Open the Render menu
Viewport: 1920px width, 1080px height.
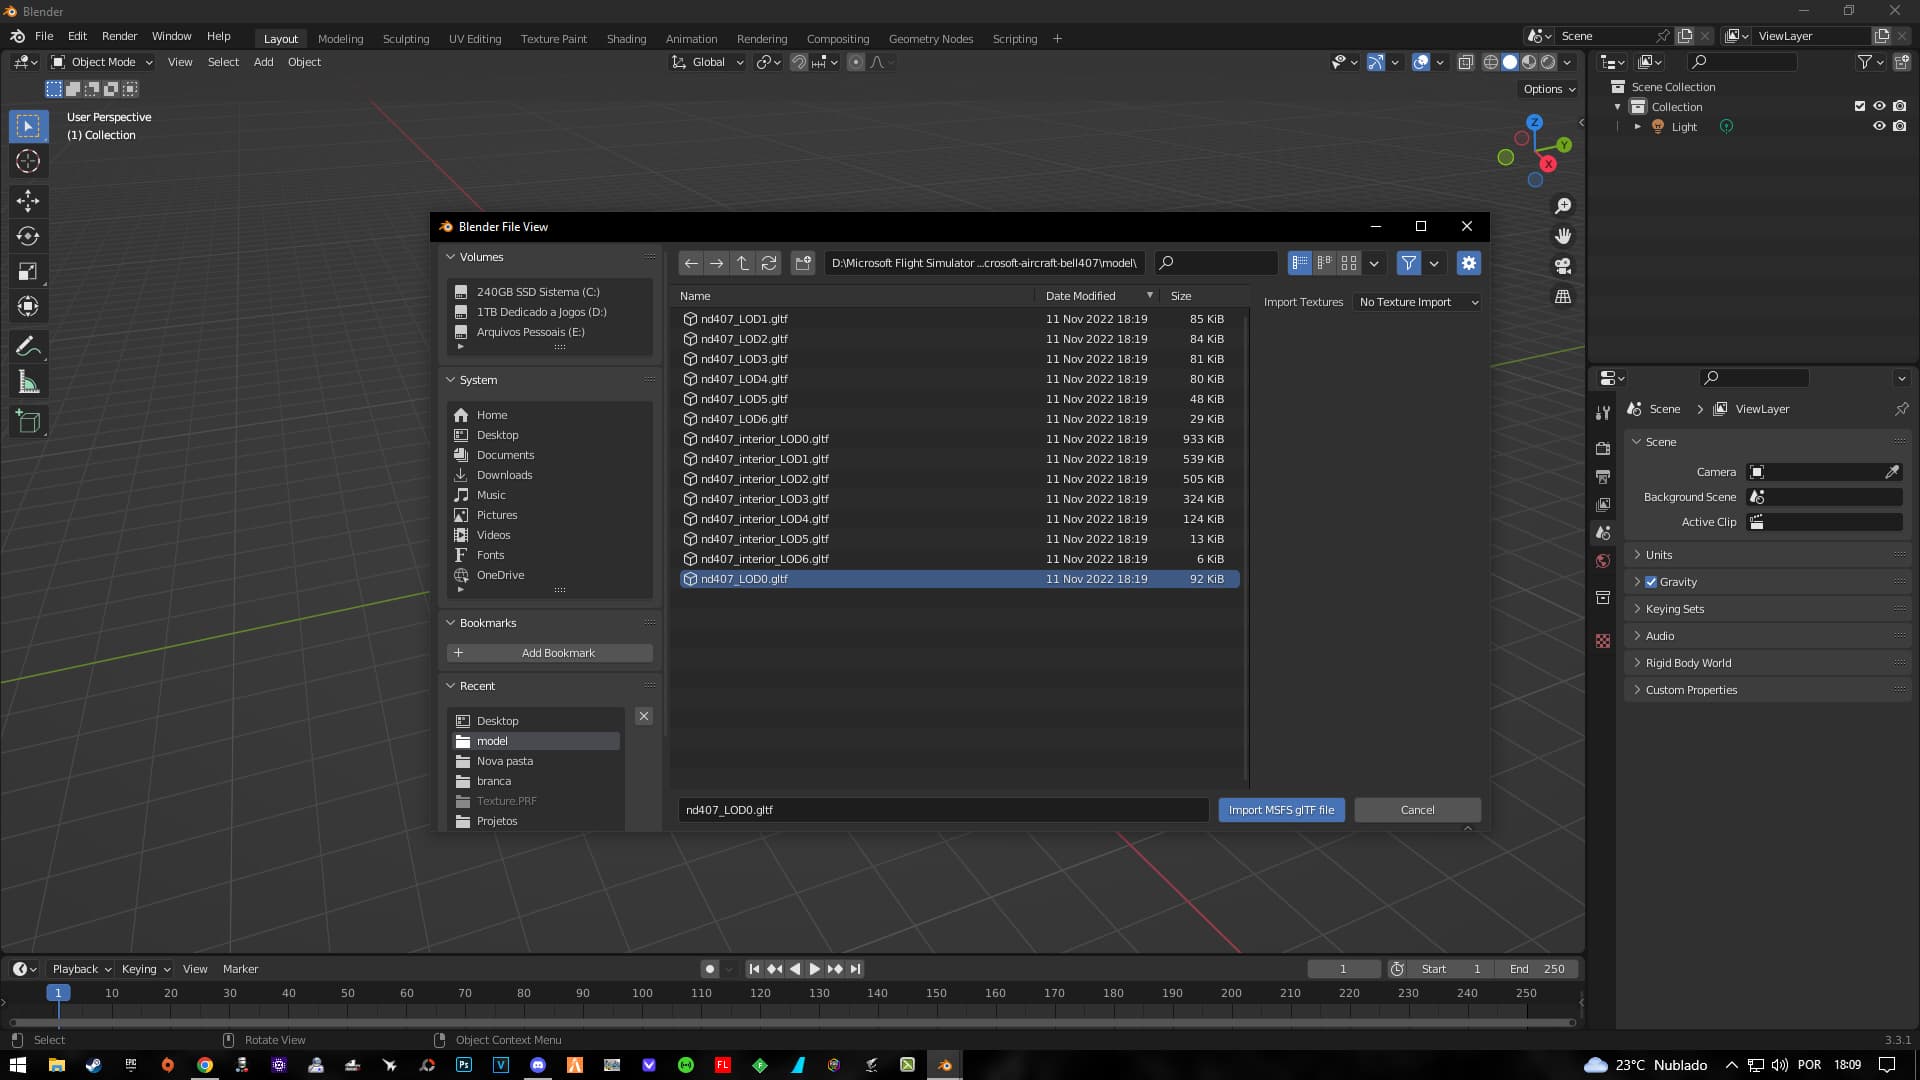click(119, 36)
